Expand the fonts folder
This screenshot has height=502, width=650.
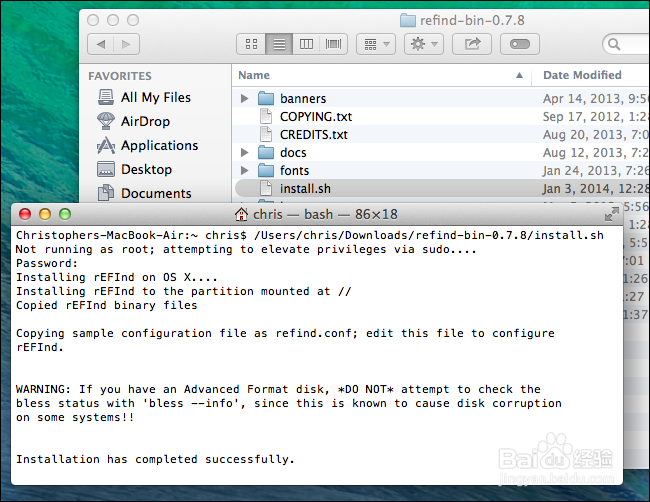[245, 170]
